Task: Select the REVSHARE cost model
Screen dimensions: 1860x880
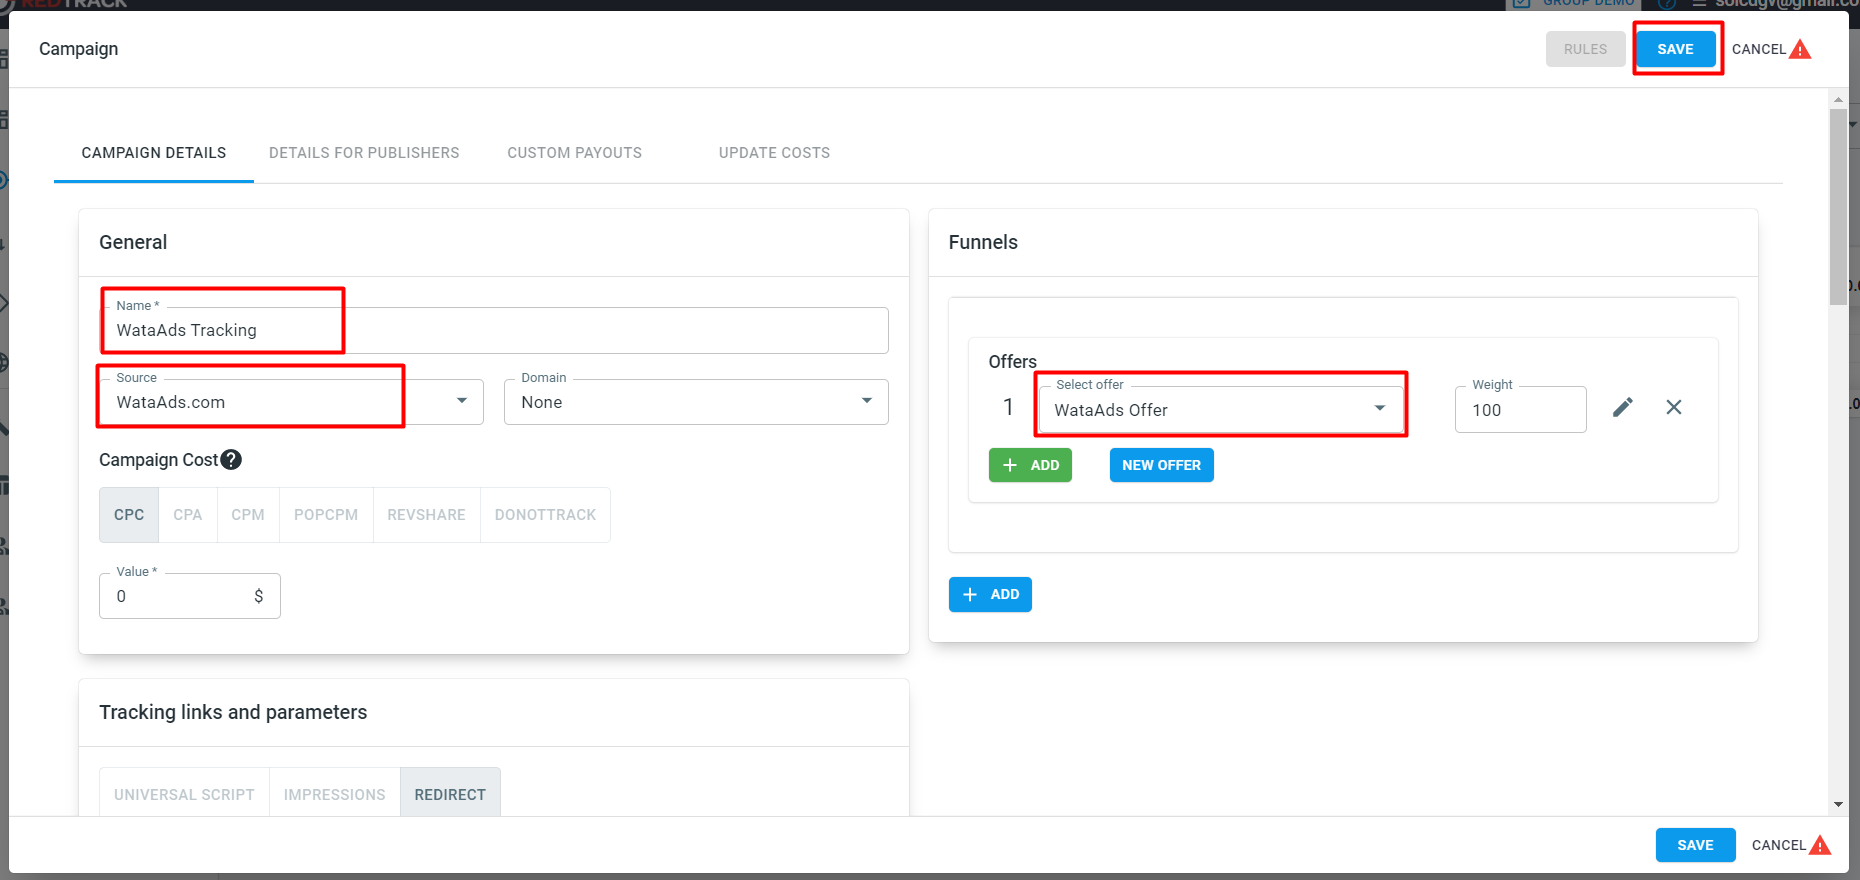Action: 427,515
